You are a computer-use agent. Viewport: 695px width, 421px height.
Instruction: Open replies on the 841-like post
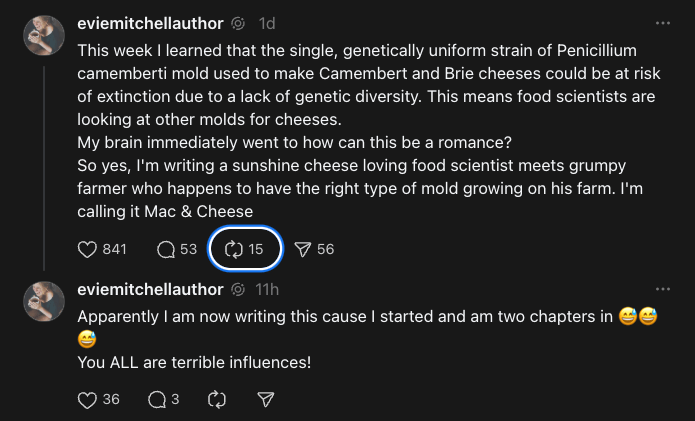point(167,249)
